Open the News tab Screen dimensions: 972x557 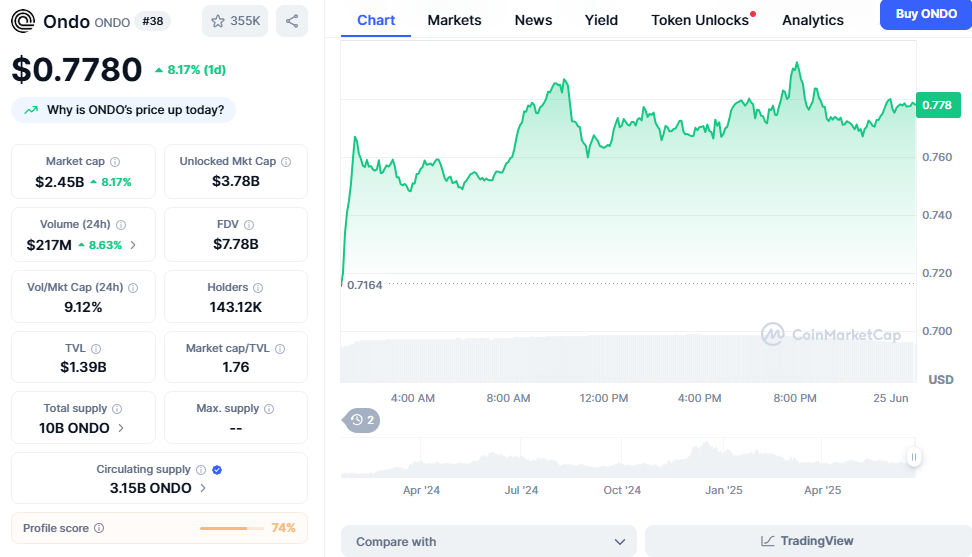533,20
